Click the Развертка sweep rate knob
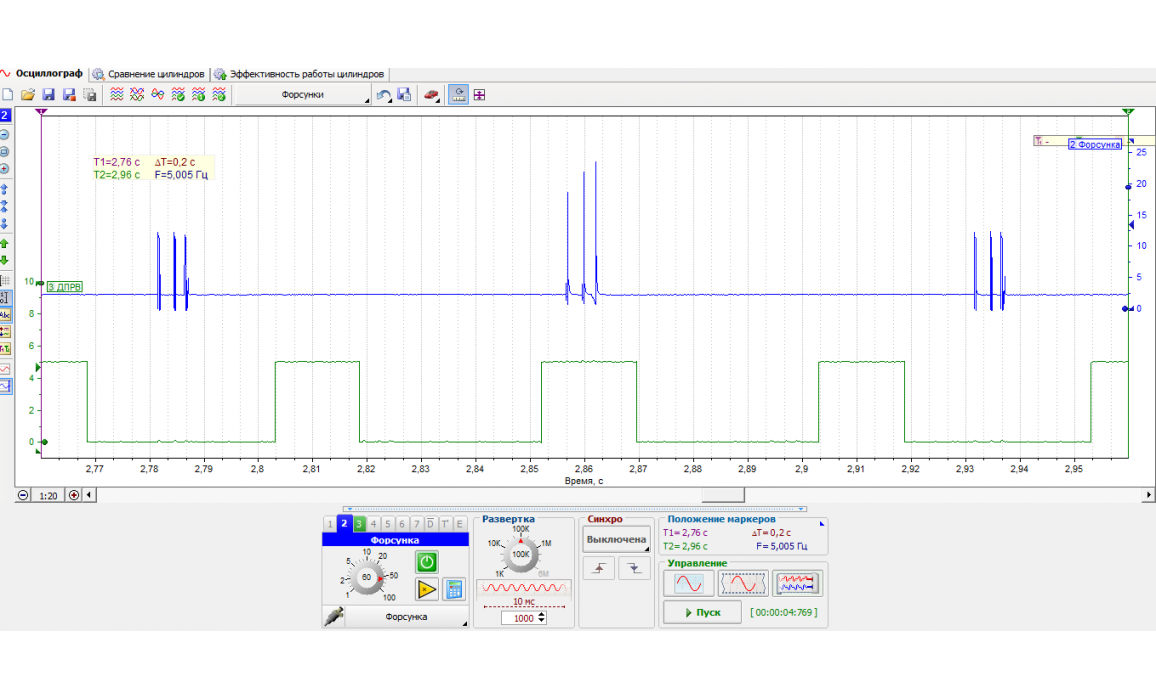Viewport: 1156px width, 700px height. click(521, 554)
